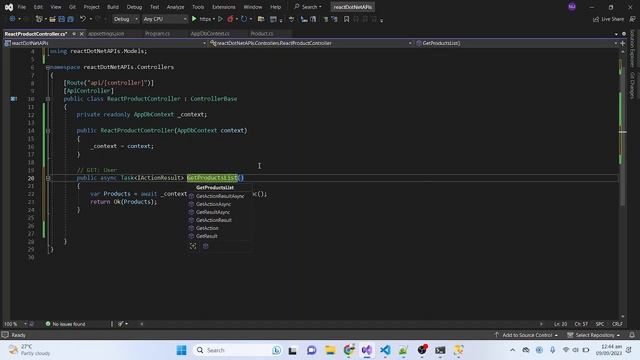Collapse the ReactProductController class on line 10
Screen dimensions: 640x360
click(x=48, y=99)
